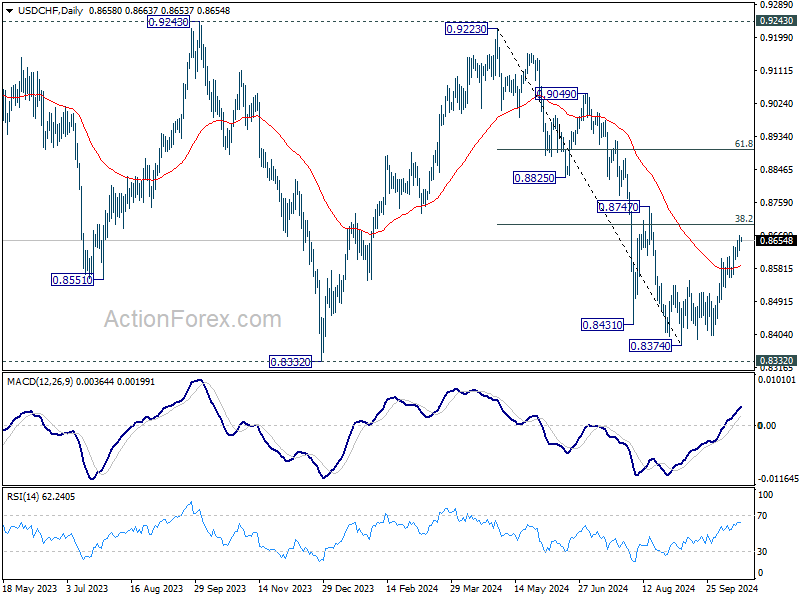
Task: Click the MACD -0.011645 scale value
Action: (x=778, y=479)
